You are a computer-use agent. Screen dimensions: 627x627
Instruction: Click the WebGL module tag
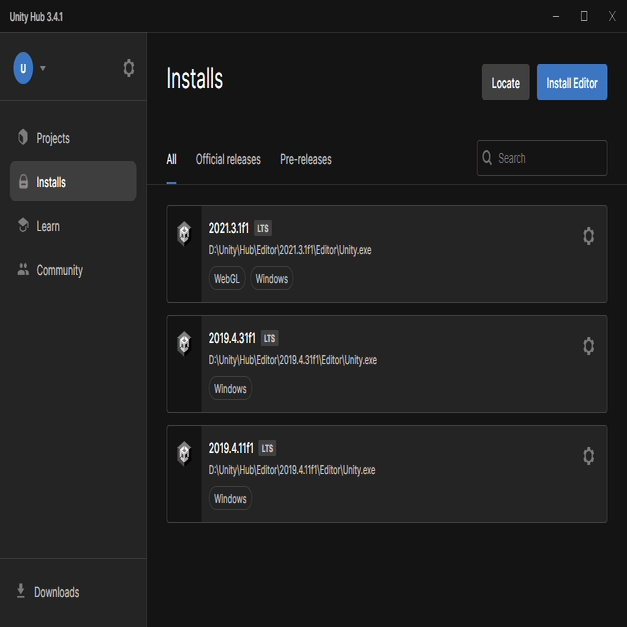pyautogui.click(x=227, y=278)
